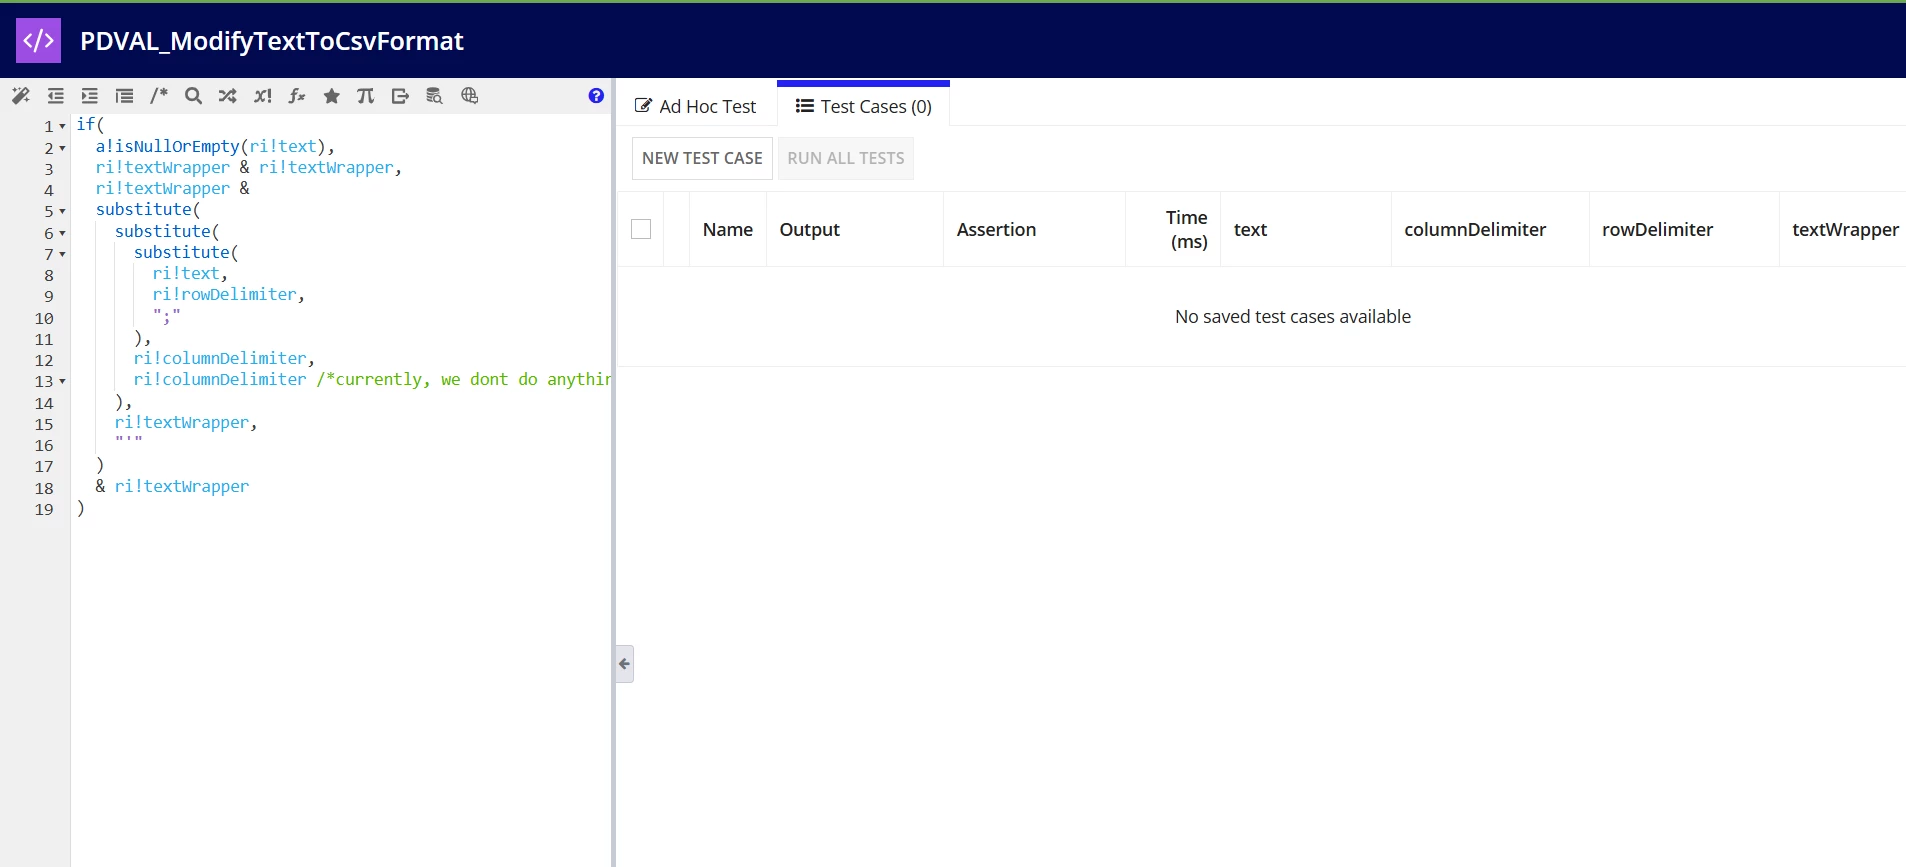Viewport: 1906px width, 867px height.
Task: Click ri!textWrapper on code line 18
Action: point(182,486)
